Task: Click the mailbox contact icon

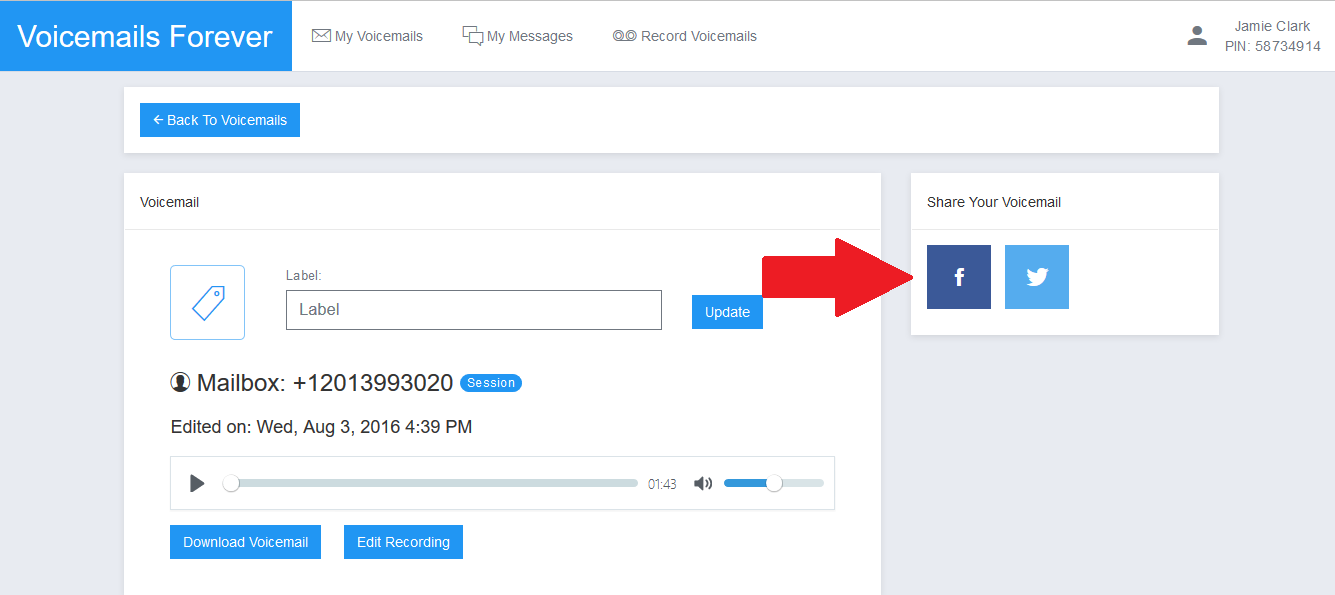Action: 180,382
